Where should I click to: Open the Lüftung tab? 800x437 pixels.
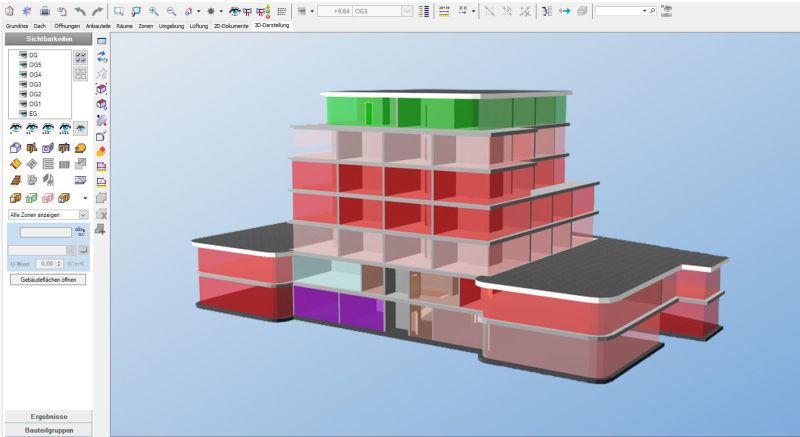[x=200, y=24]
